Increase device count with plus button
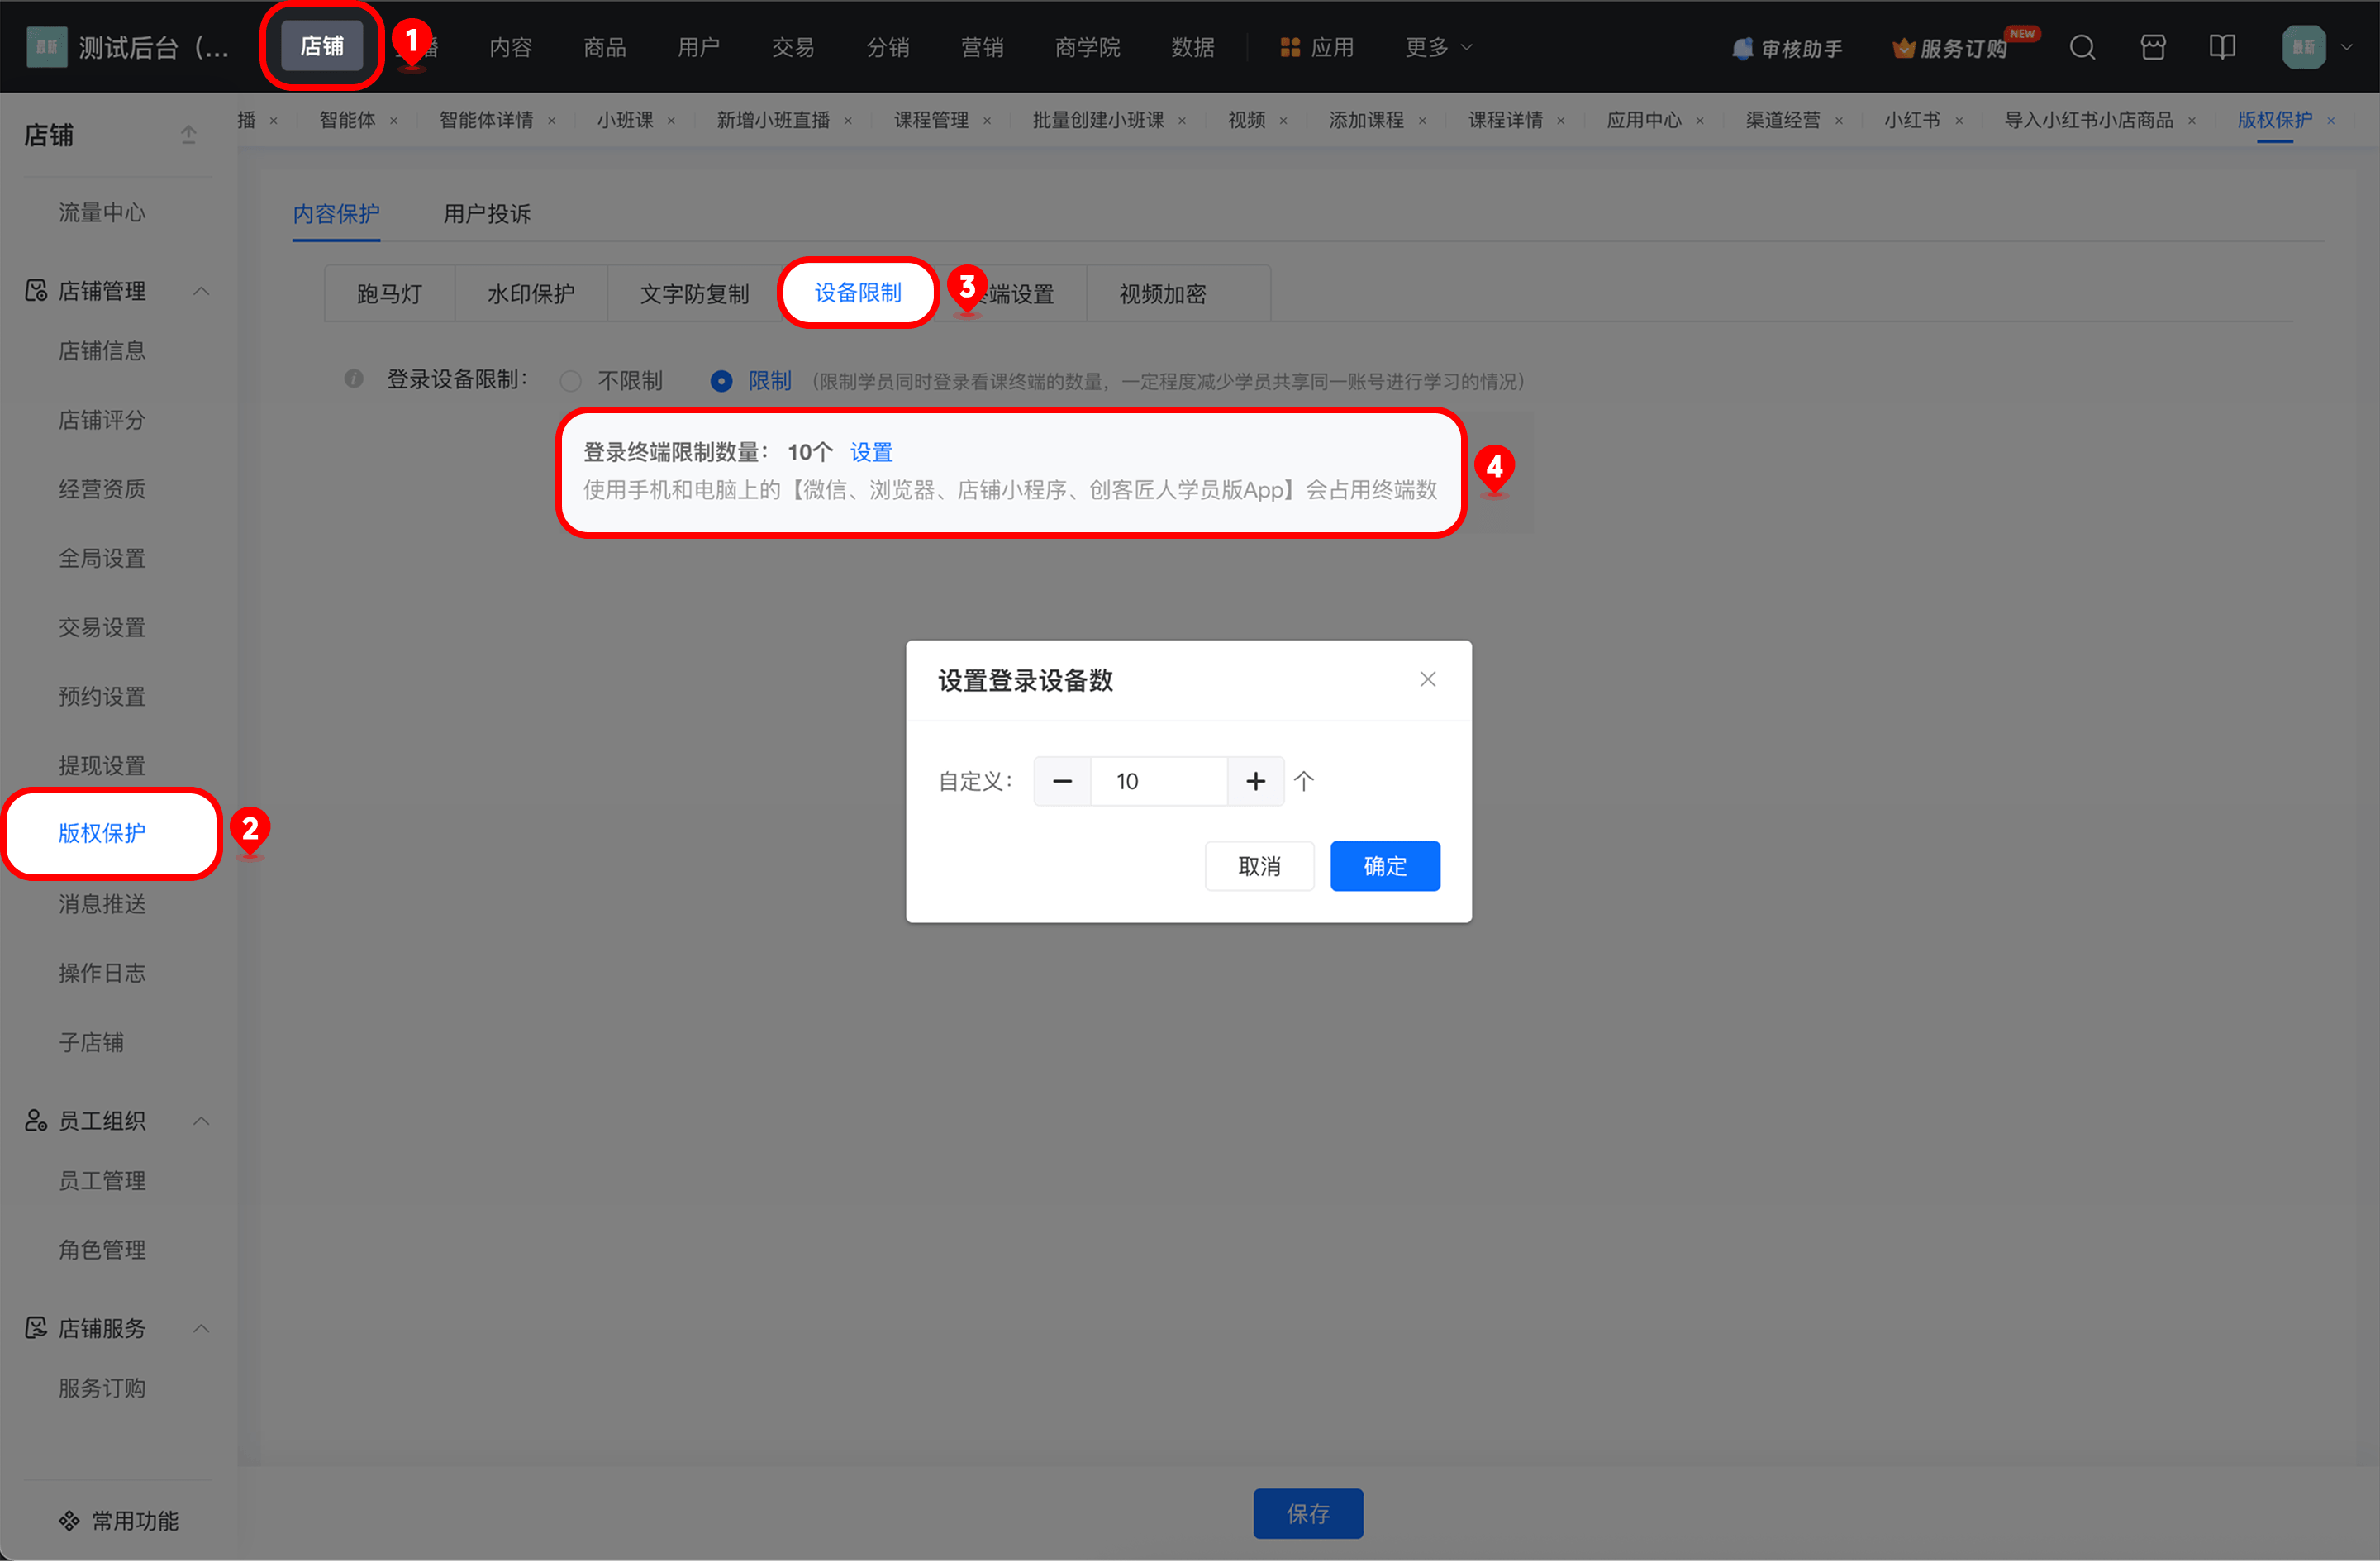The height and width of the screenshot is (1562, 2380). tap(1256, 782)
